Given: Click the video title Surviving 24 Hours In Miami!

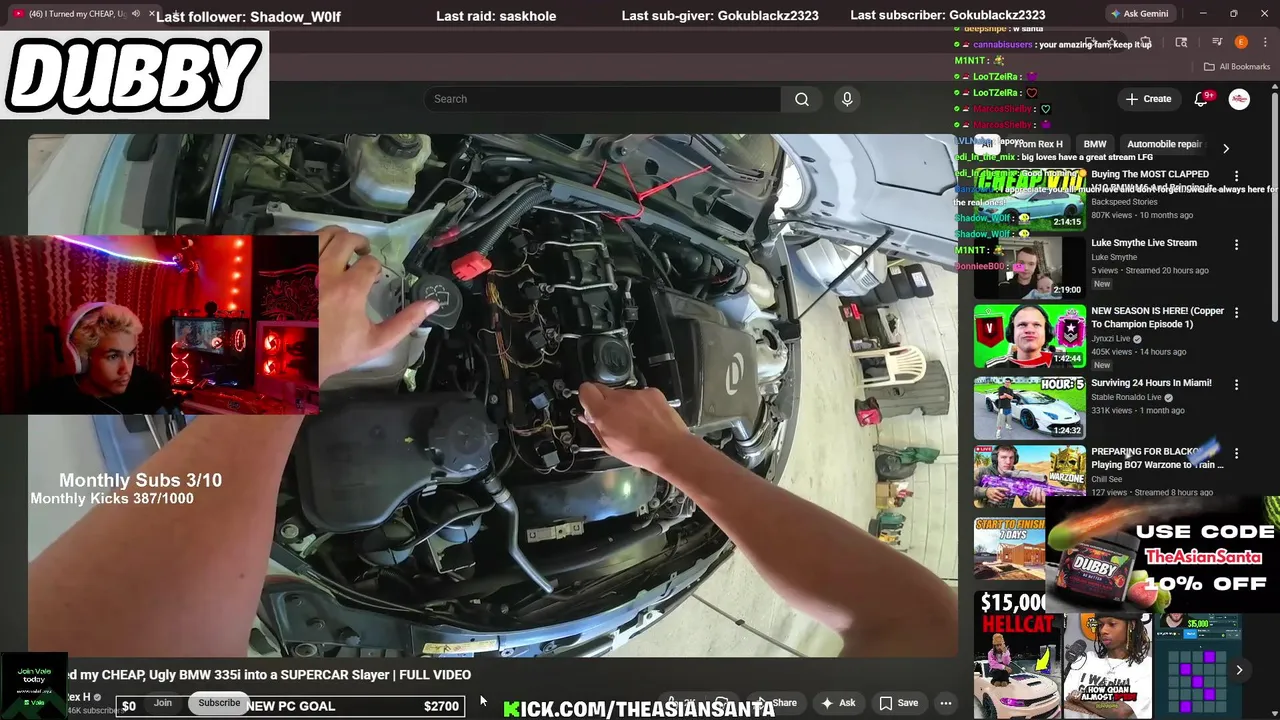Looking at the screenshot, I should click(1151, 383).
